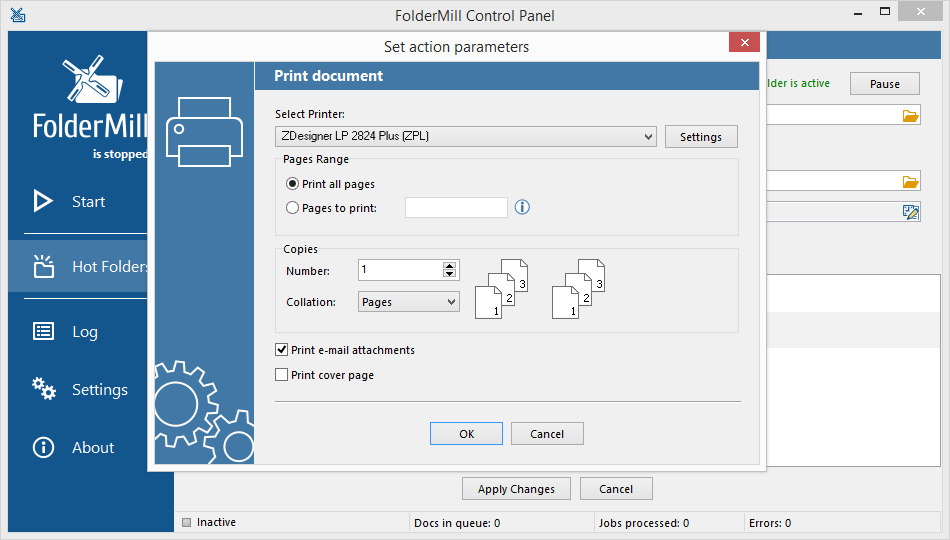Click the About info icon in the sidebar
950x540 pixels.
click(x=43, y=447)
